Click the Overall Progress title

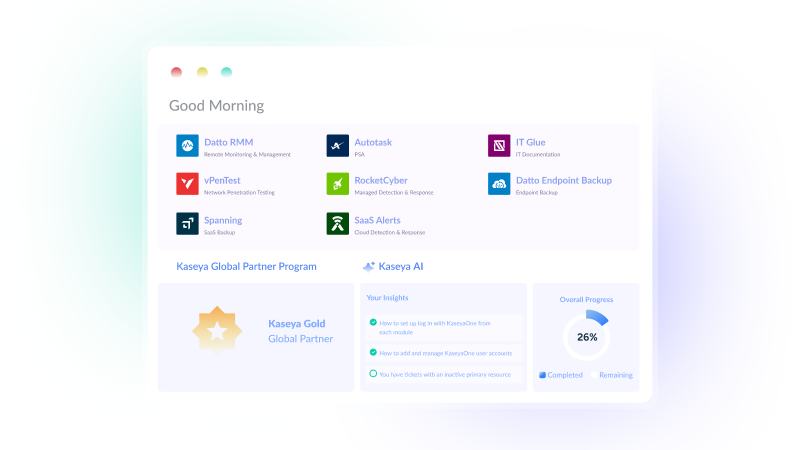coord(586,299)
